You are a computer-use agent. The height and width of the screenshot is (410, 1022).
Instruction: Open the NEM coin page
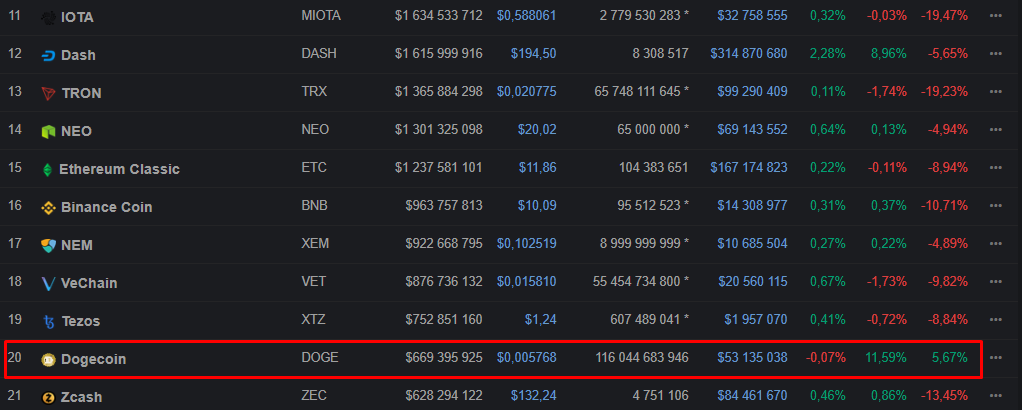click(x=77, y=245)
